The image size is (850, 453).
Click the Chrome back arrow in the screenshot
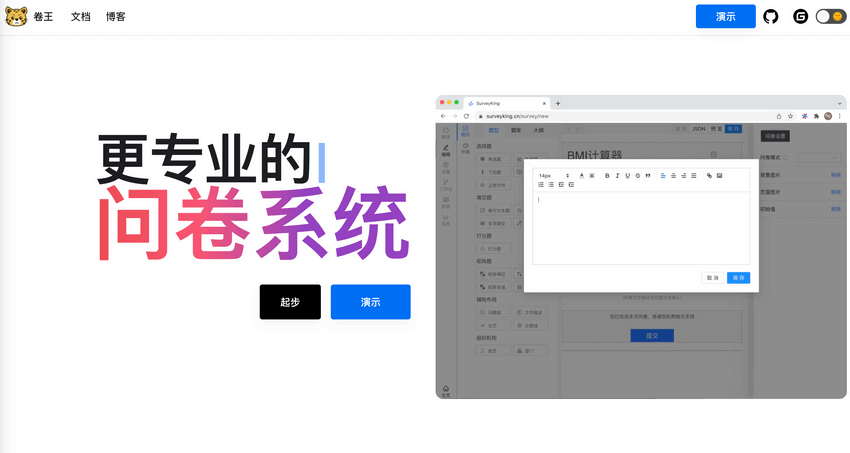(x=443, y=116)
